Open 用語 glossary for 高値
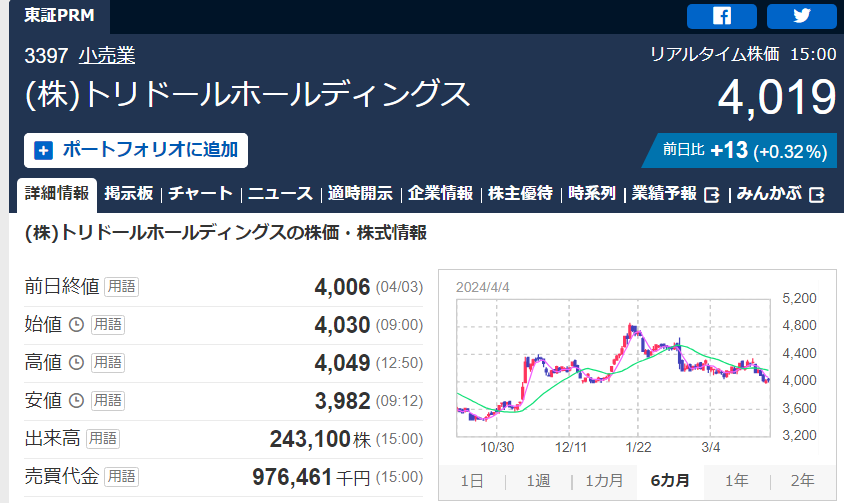 coord(108,362)
